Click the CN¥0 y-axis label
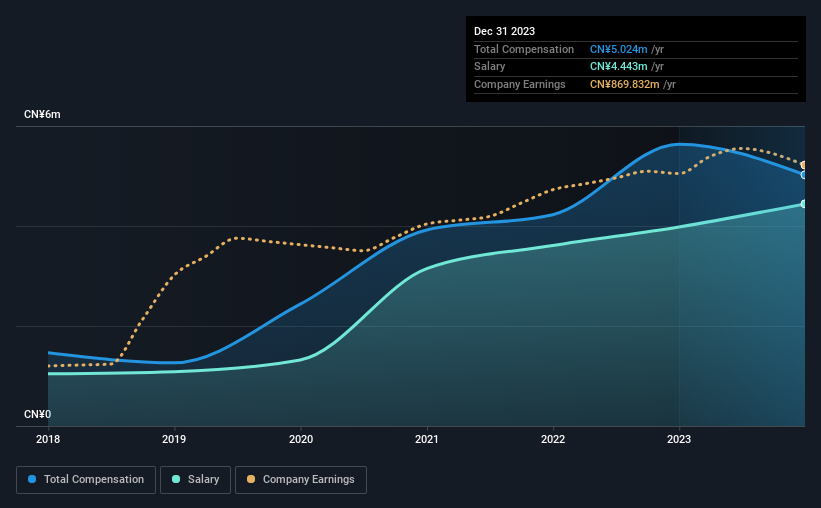 tap(38, 414)
